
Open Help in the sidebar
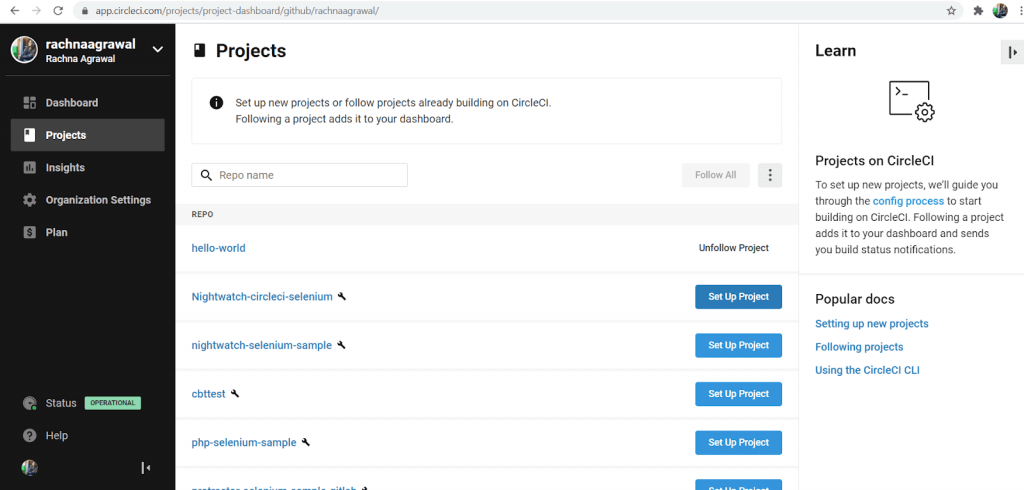pyautogui.click(x=57, y=436)
